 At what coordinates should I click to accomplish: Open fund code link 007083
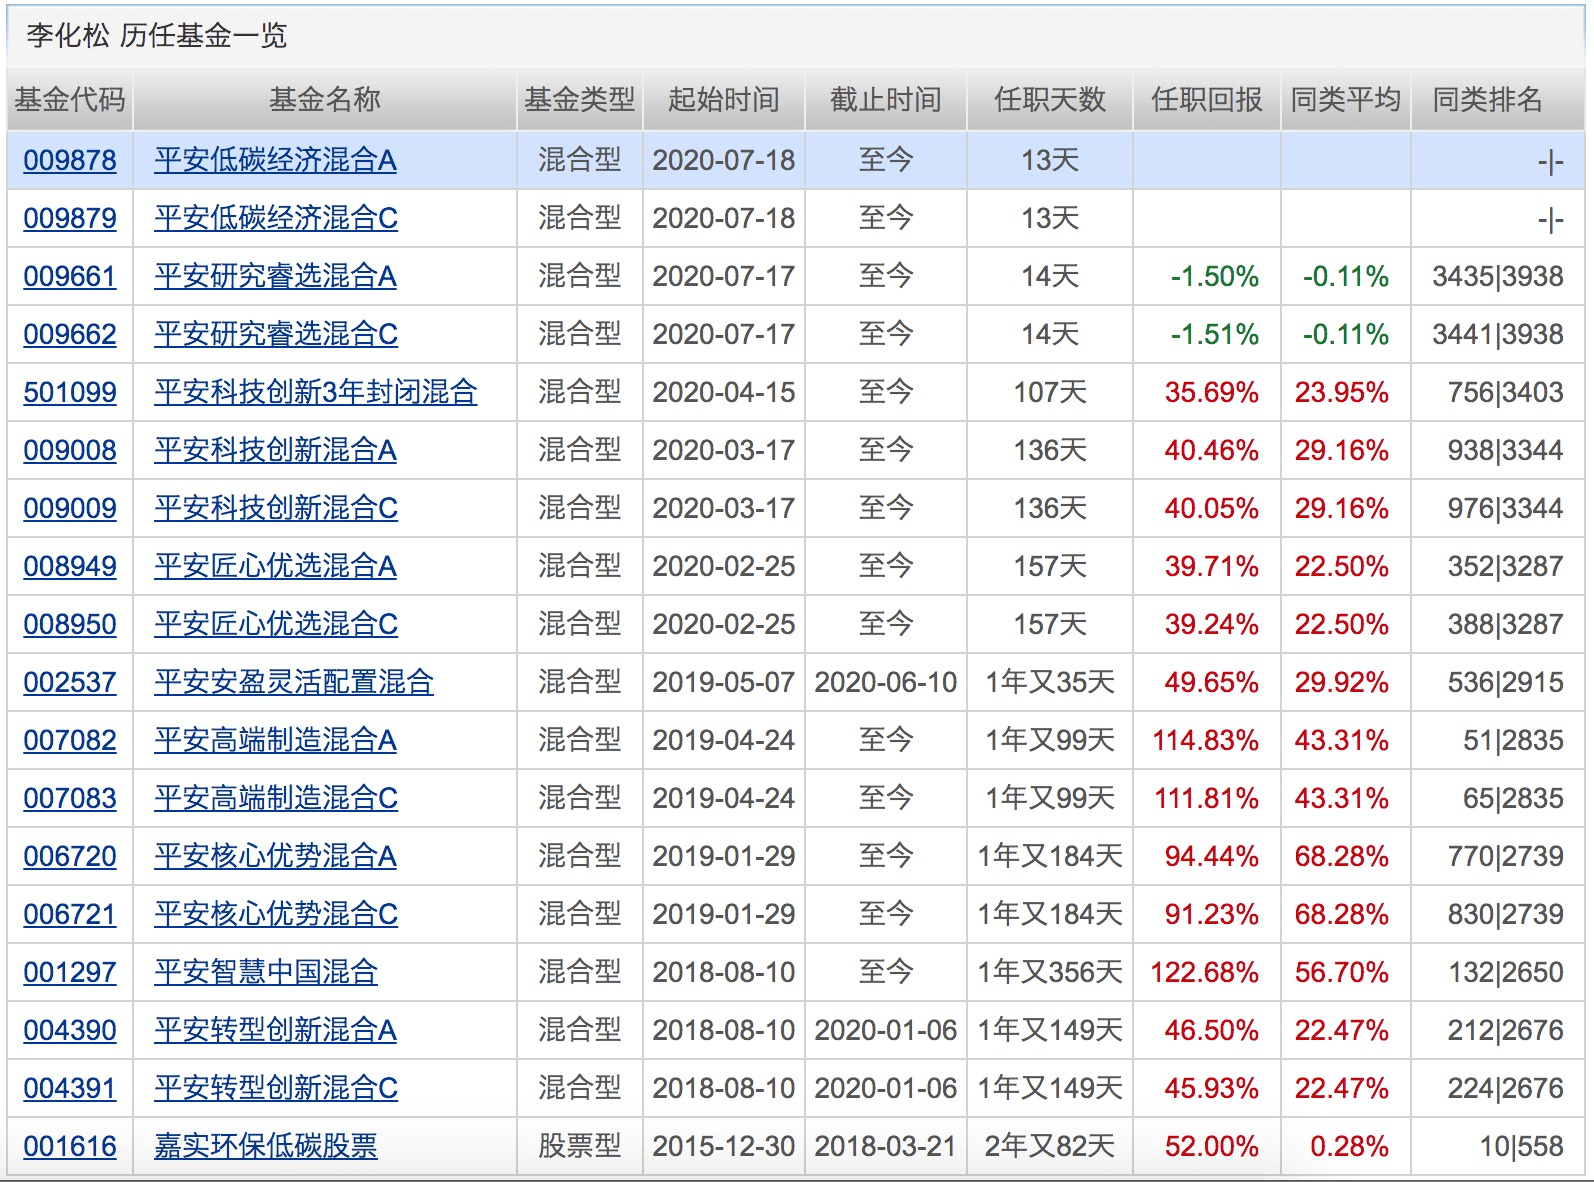tap(70, 798)
